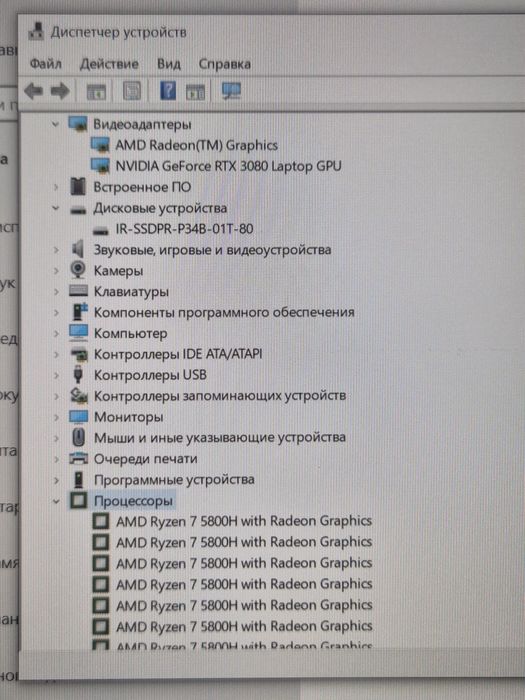Select the Дисковые устройства label text
Screen dimensions: 525x700
160,208
